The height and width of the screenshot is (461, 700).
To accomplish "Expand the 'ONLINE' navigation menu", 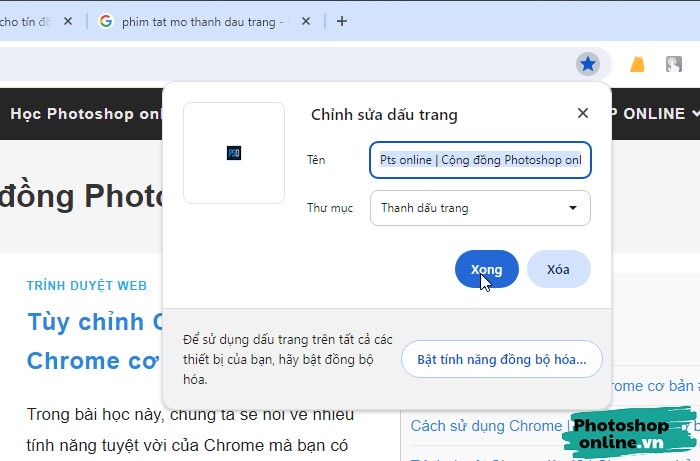I will click(x=655, y=114).
